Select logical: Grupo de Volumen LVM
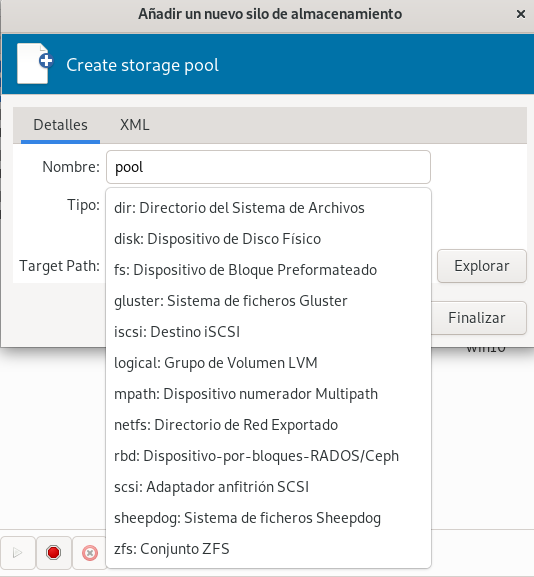Screen dimensions: 534x577 (268, 363)
